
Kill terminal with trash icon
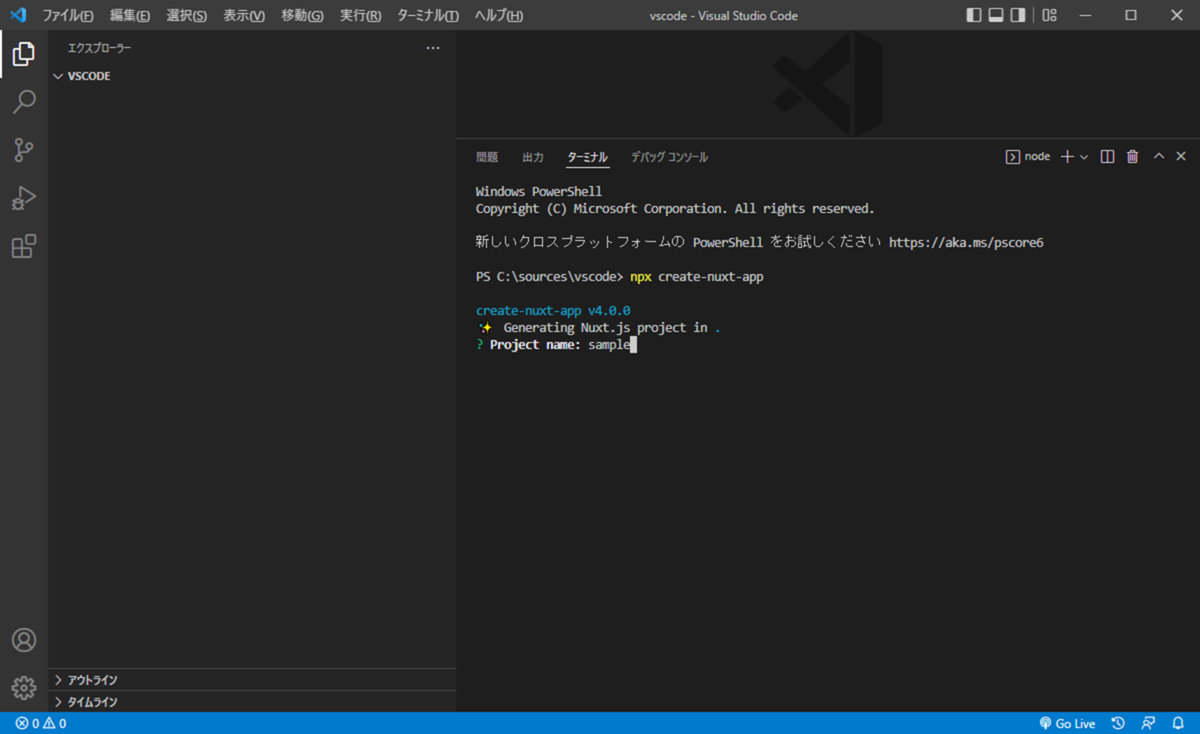coord(1133,157)
